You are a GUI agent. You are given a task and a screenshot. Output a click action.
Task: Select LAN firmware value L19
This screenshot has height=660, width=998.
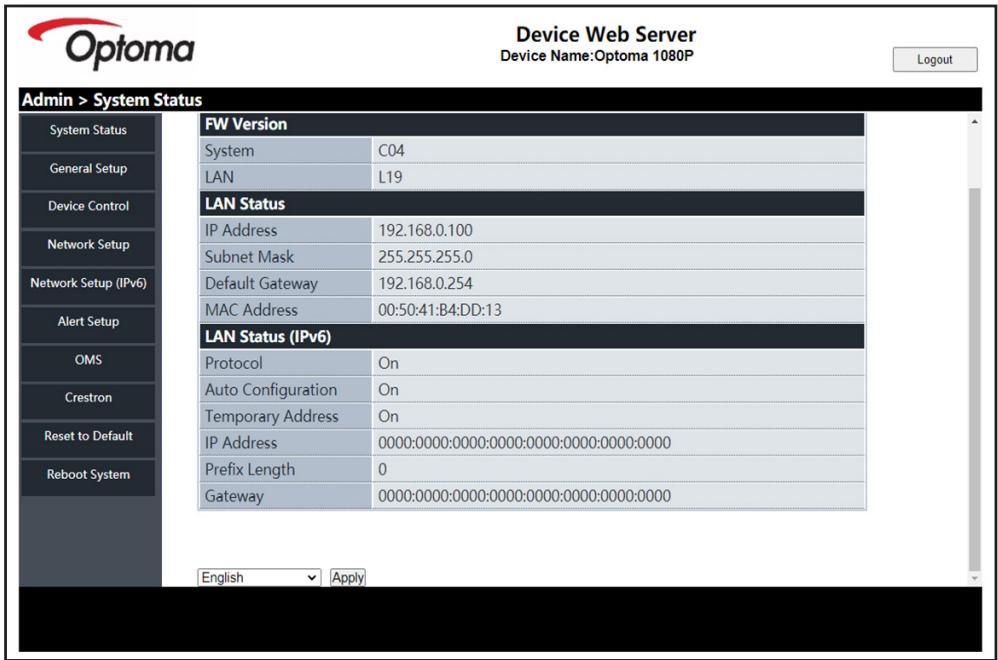coord(390,178)
